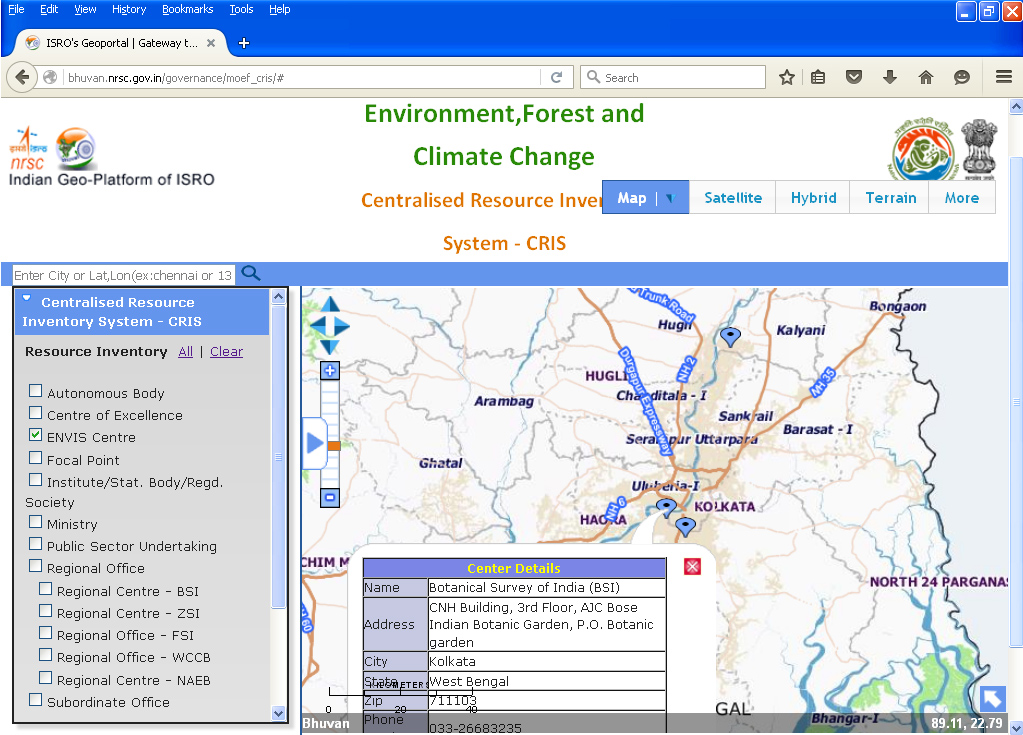The height and width of the screenshot is (735, 1023).
Task: Check the Focal Point checkbox
Action: pyautogui.click(x=36, y=458)
